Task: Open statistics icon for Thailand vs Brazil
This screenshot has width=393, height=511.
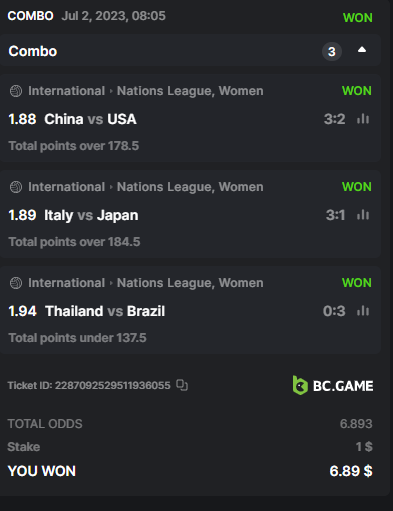Action: click(x=363, y=311)
